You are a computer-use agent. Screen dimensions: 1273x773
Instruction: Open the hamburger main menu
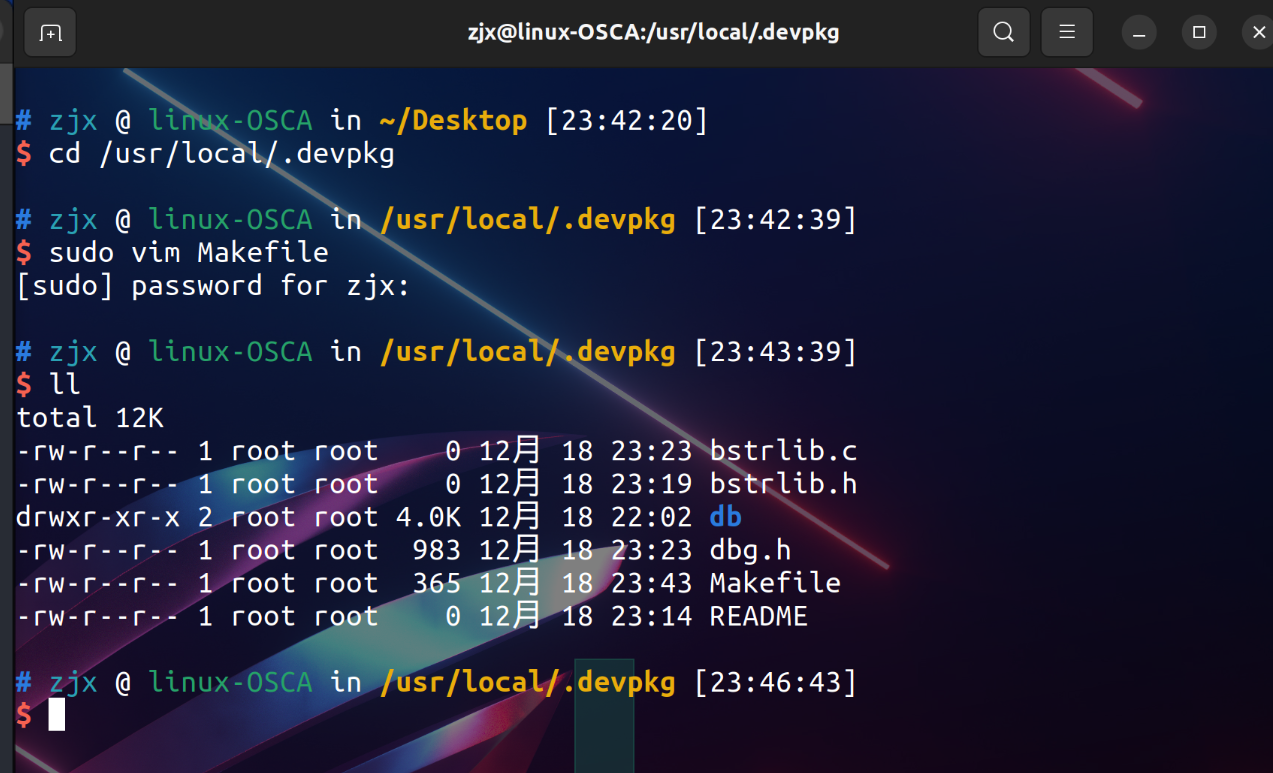pyautogui.click(x=1067, y=33)
